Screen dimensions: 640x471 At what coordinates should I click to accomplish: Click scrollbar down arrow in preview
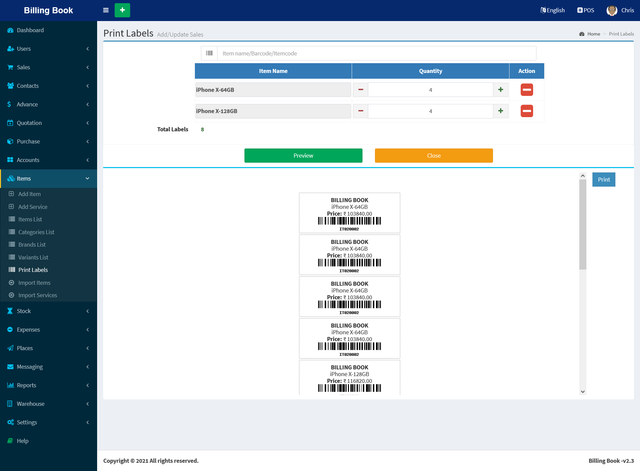click(583, 391)
